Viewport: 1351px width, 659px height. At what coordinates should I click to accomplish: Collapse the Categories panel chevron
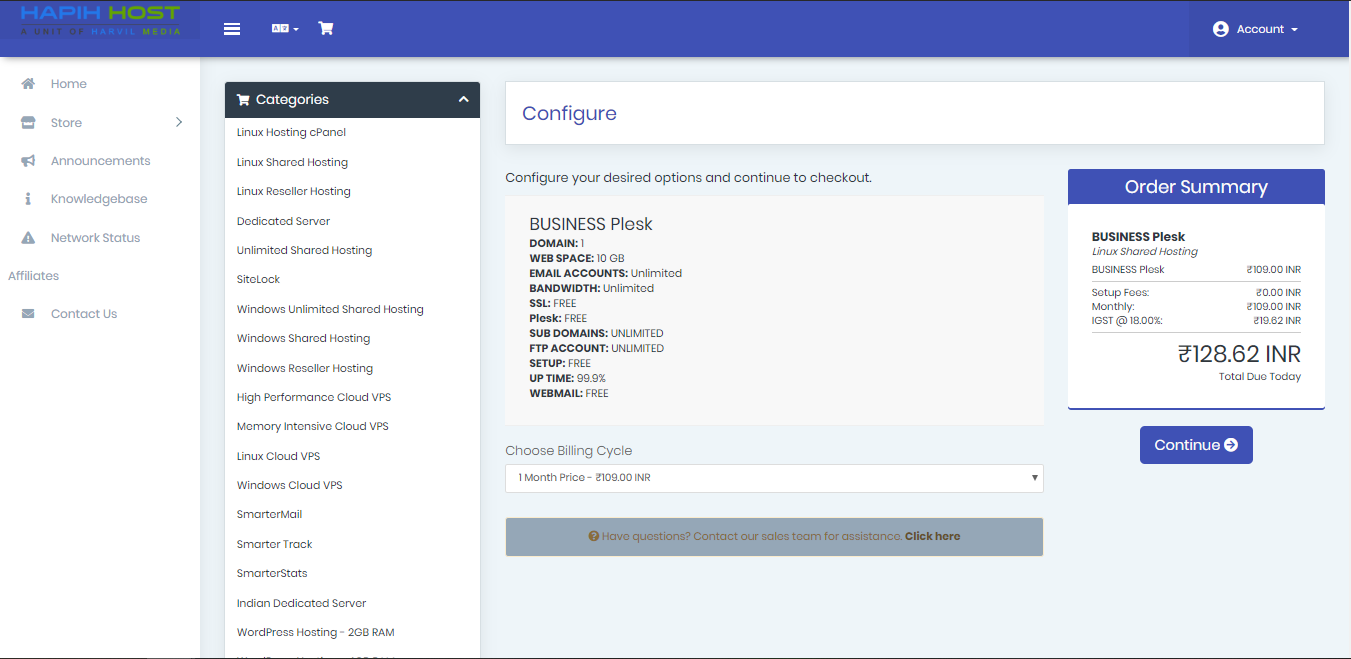(463, 99)
